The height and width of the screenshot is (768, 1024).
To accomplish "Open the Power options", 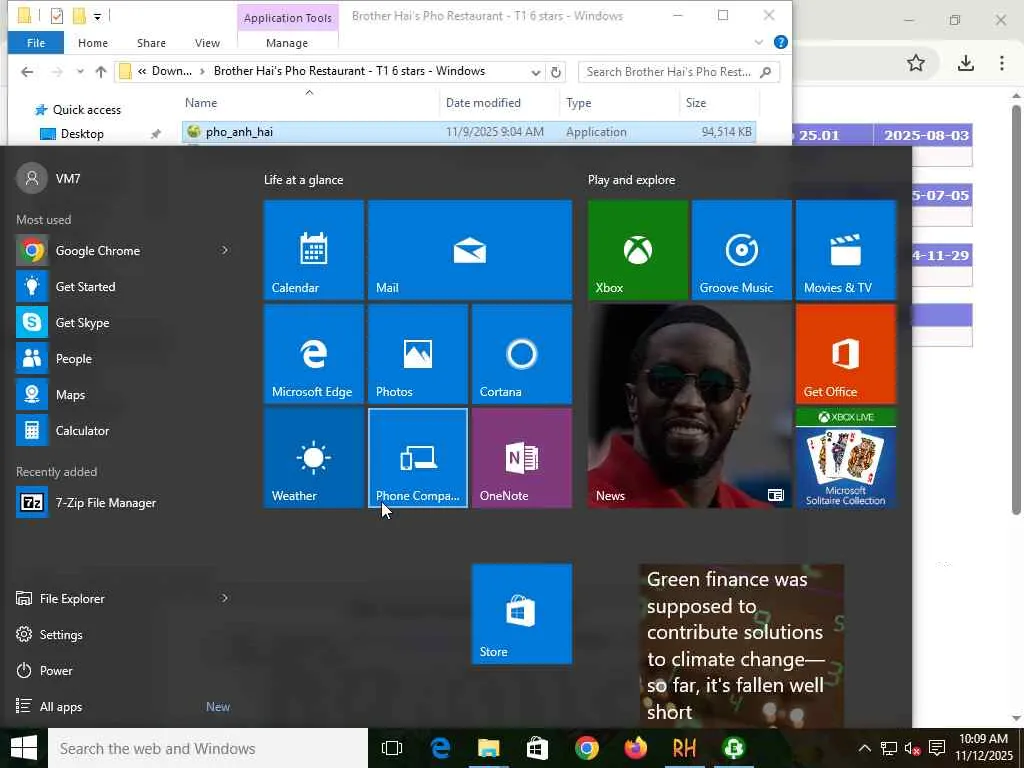I will tap(56, 671).
